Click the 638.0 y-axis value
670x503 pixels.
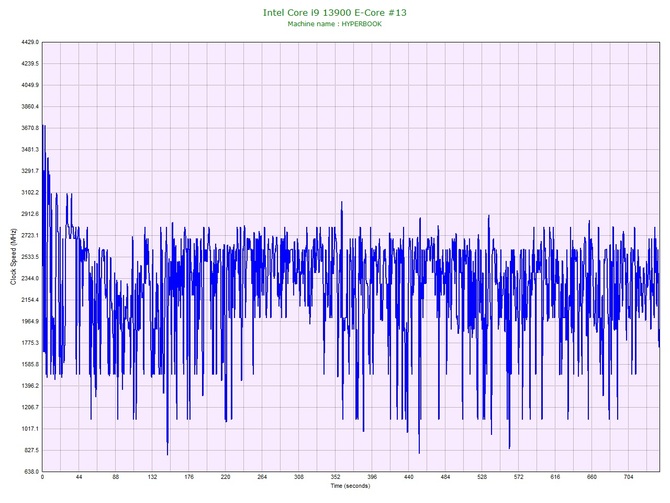31,471
